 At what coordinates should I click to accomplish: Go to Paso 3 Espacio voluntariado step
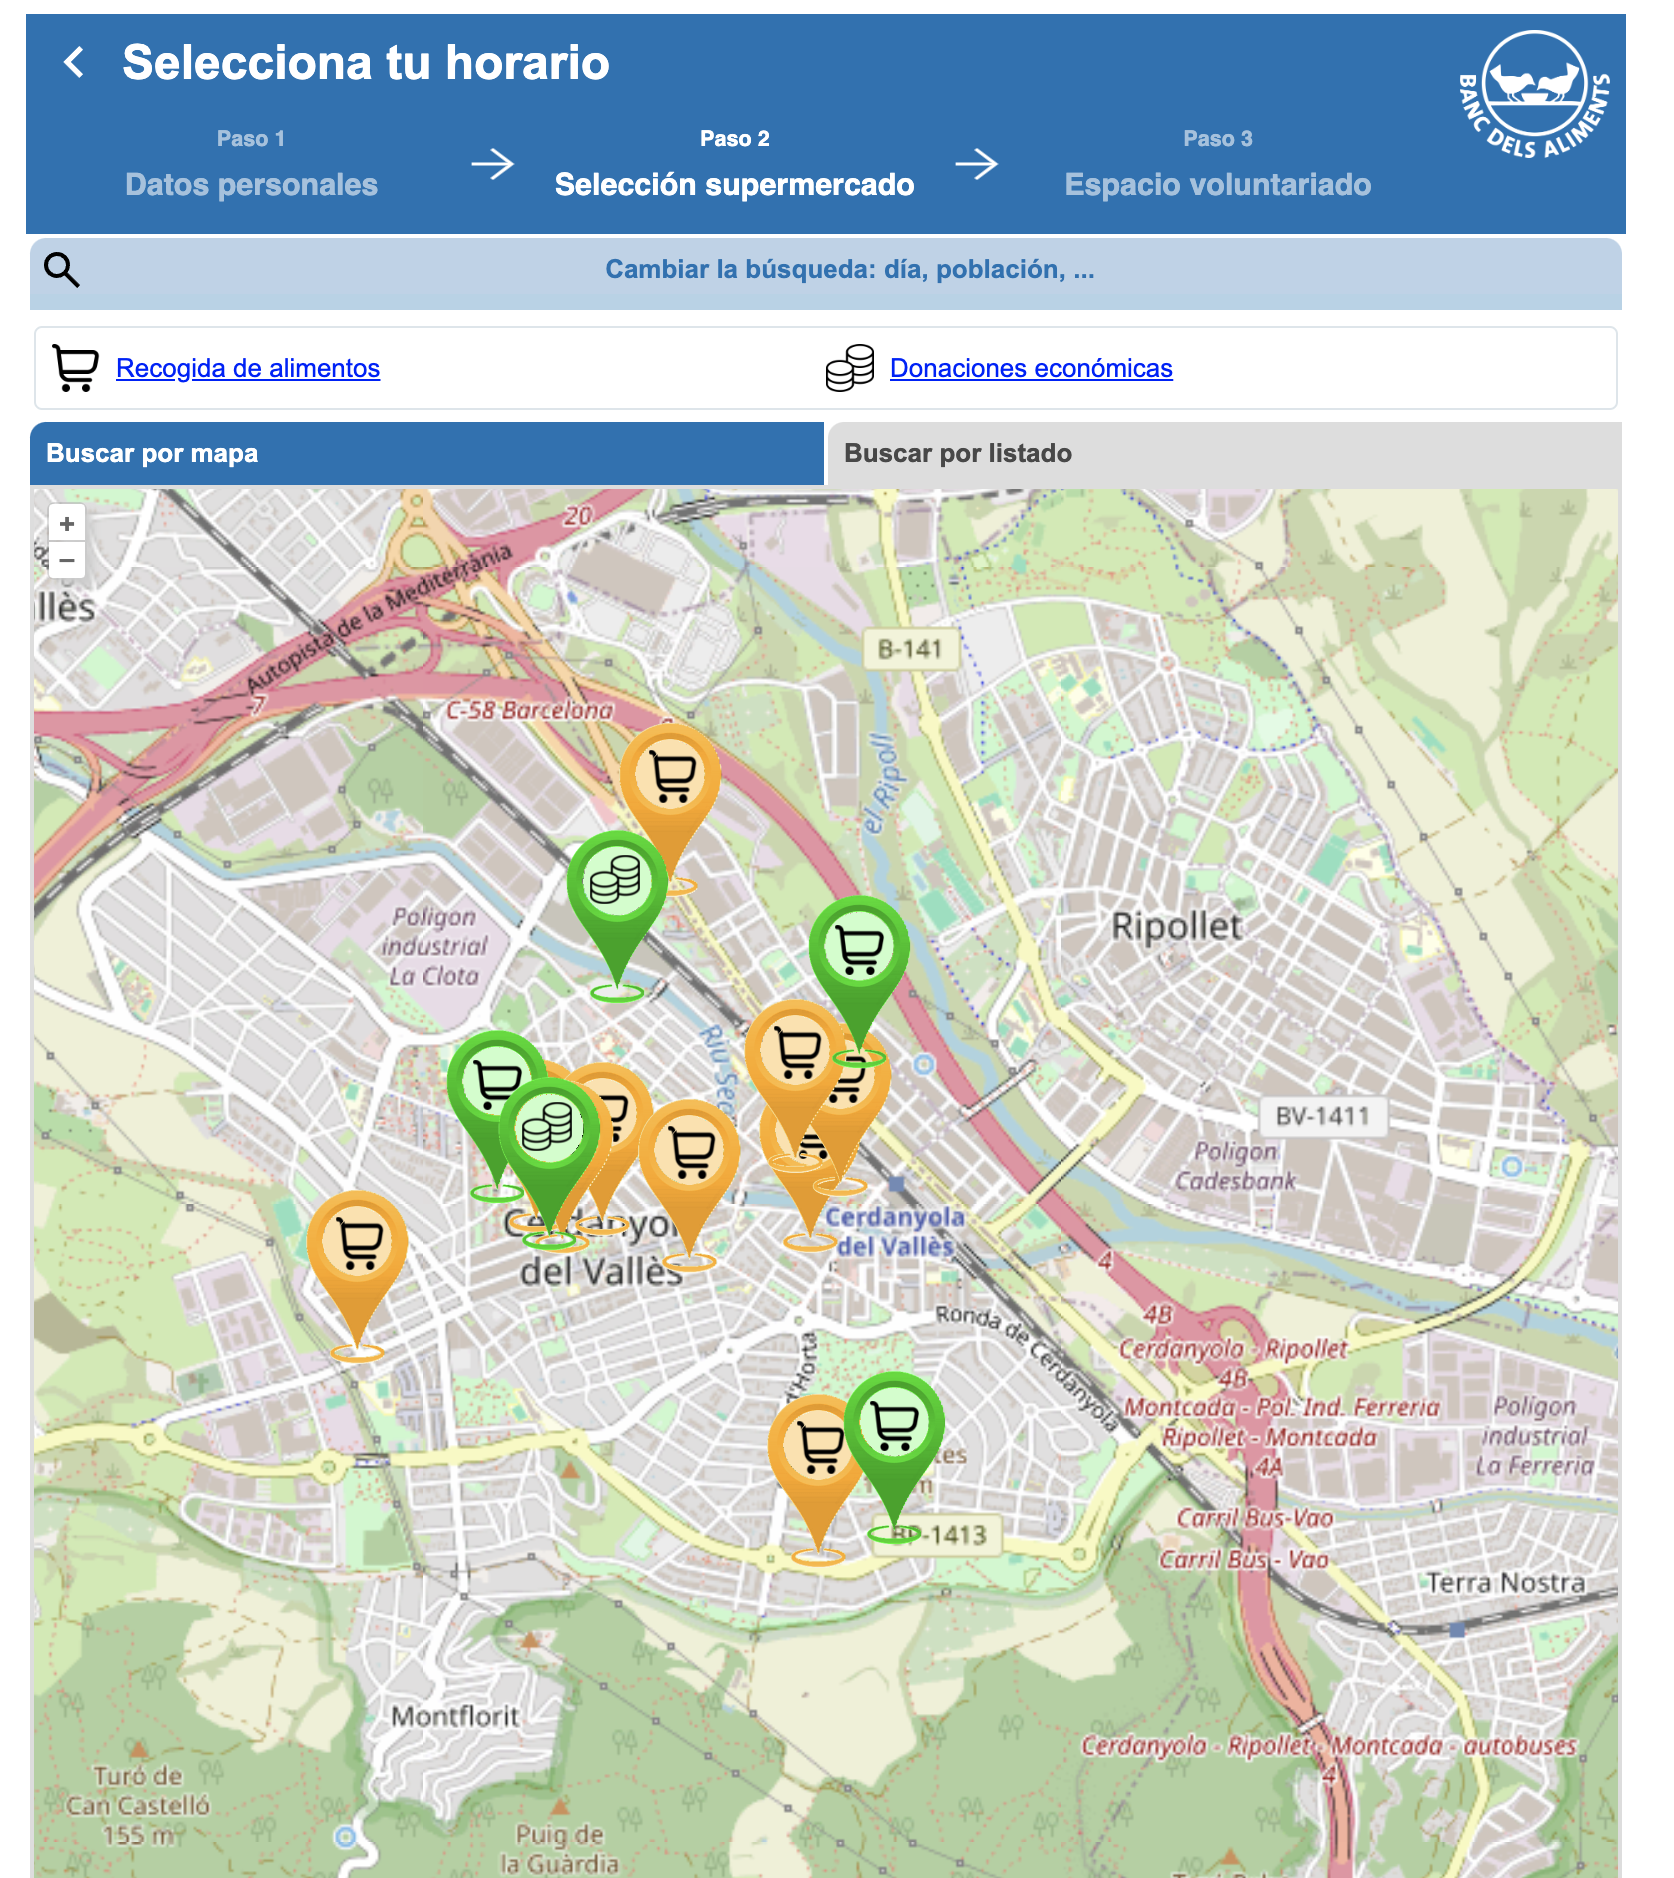[x=1217, y=164]
